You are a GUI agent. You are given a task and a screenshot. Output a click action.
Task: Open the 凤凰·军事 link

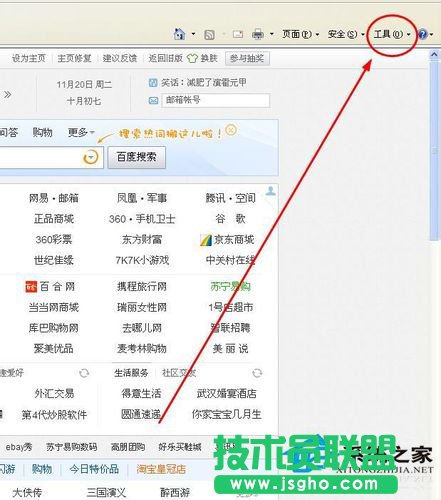[142, 198]
